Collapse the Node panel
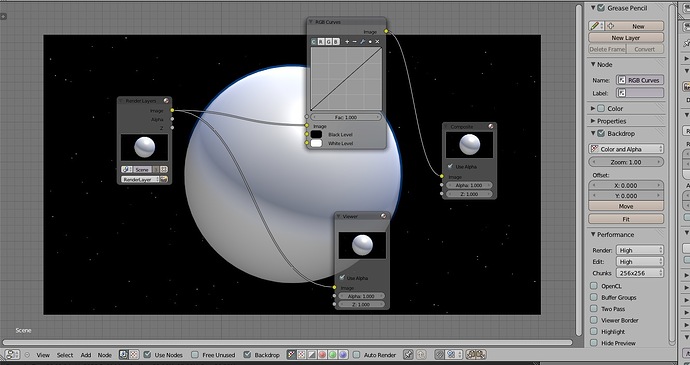690x365 pixels. (593, 64)
